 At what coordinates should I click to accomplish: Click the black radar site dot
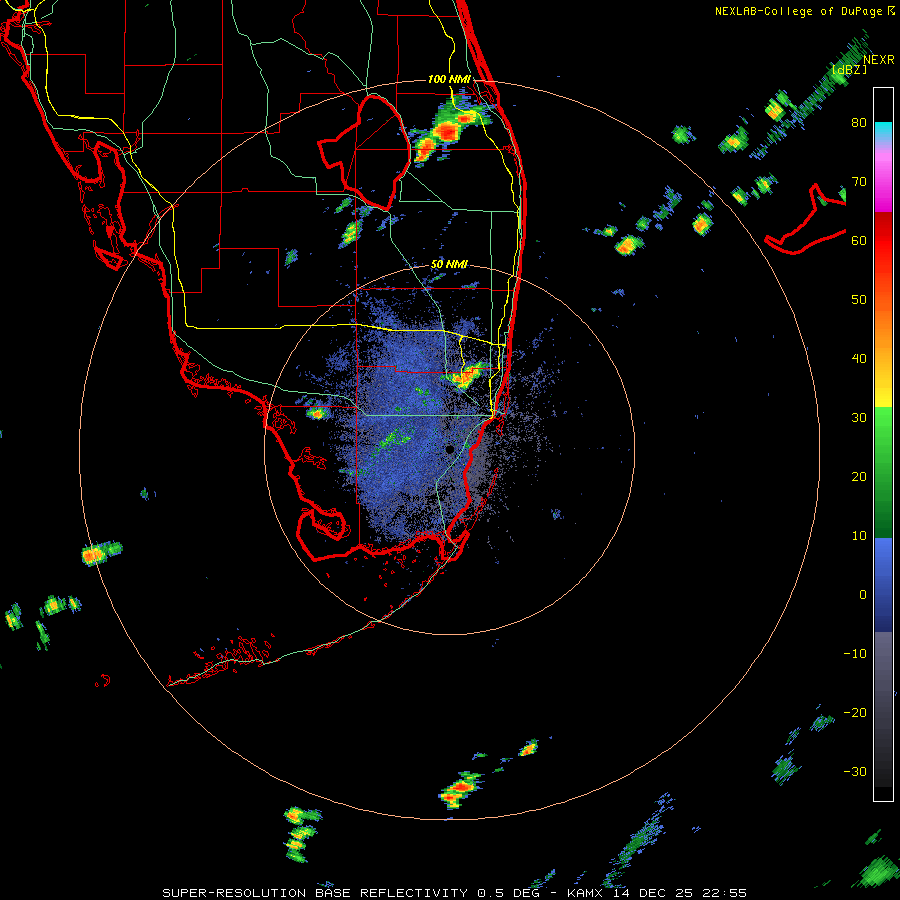450,449
